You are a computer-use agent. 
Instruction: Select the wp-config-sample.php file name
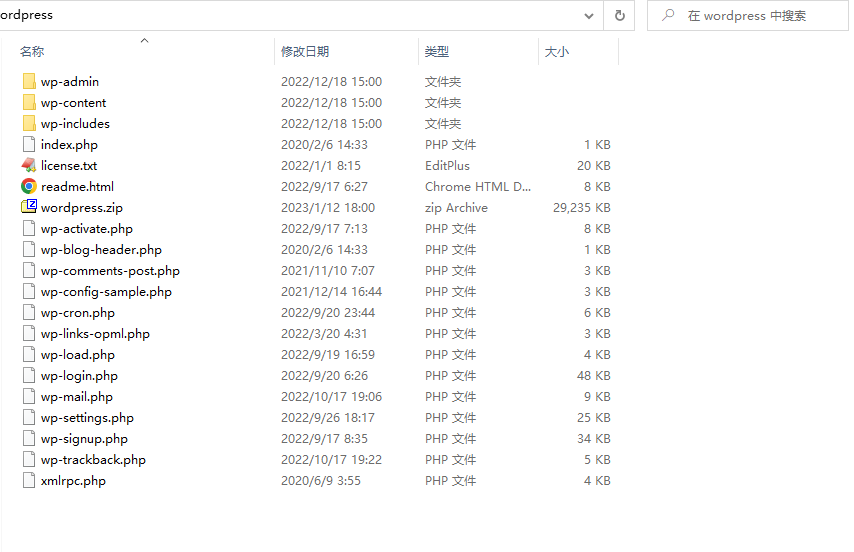pyautogui.click(x=106, y=291)
